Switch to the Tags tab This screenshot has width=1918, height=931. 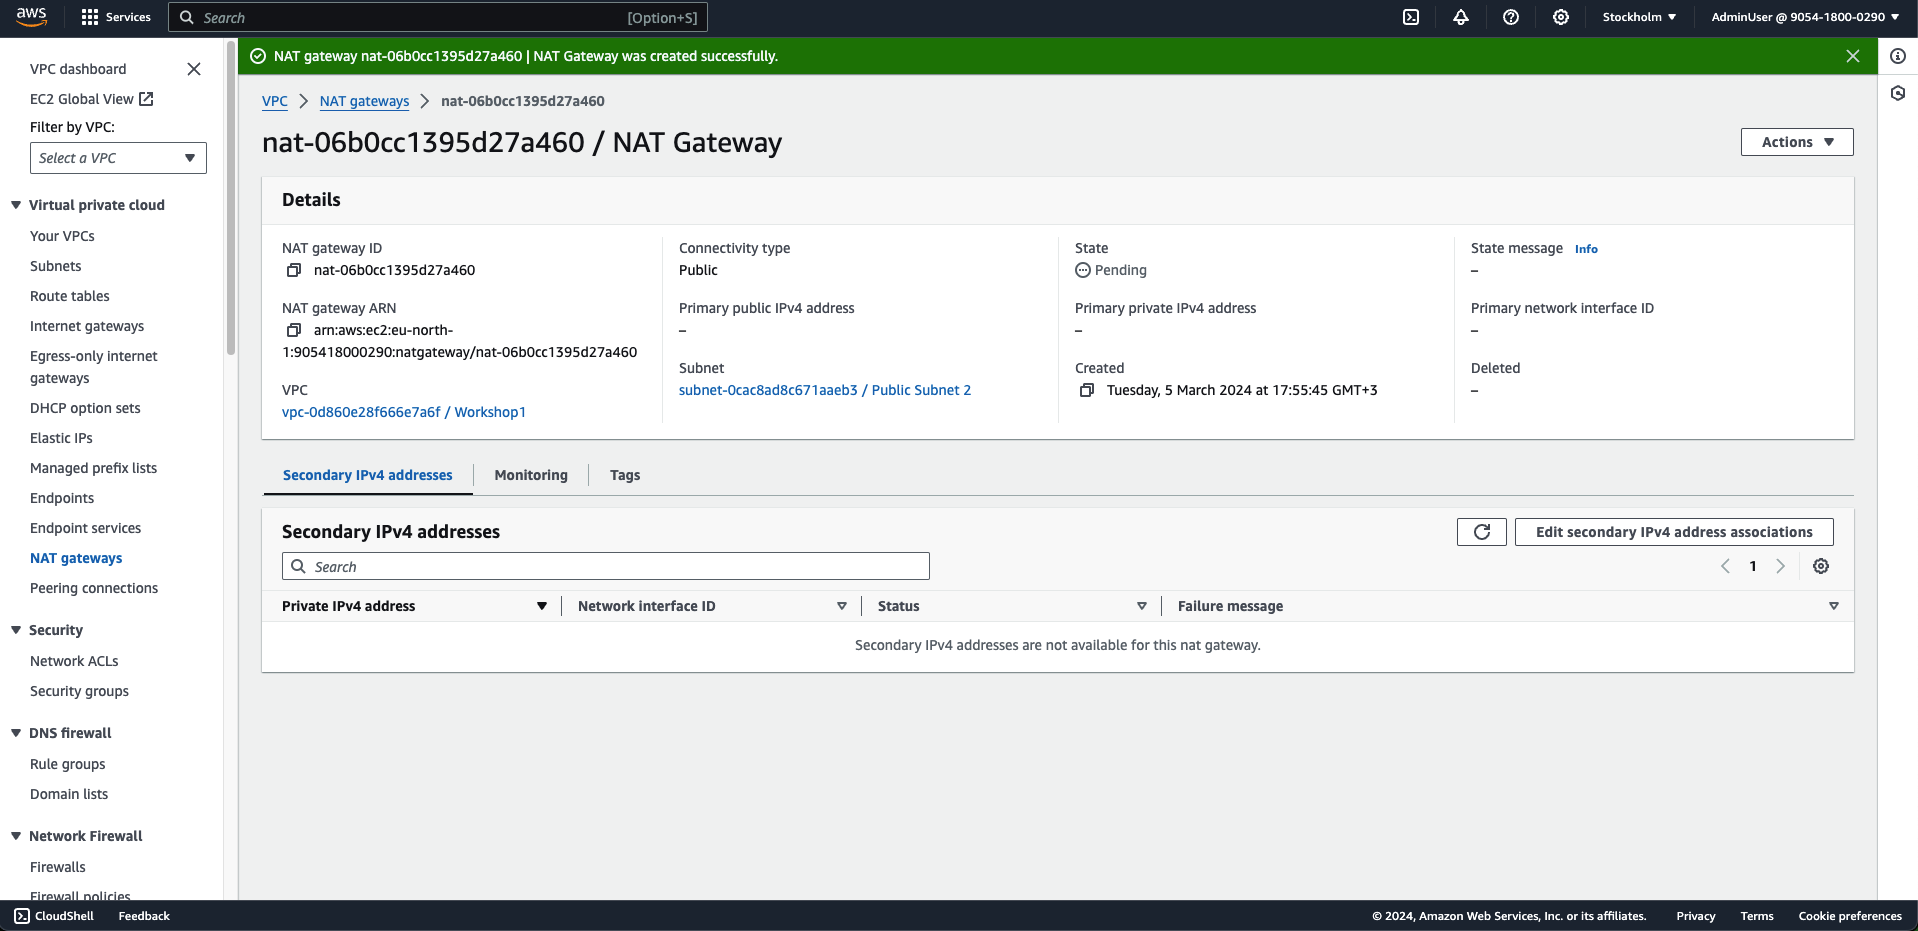pyautogui.click(x=624, y=475)
